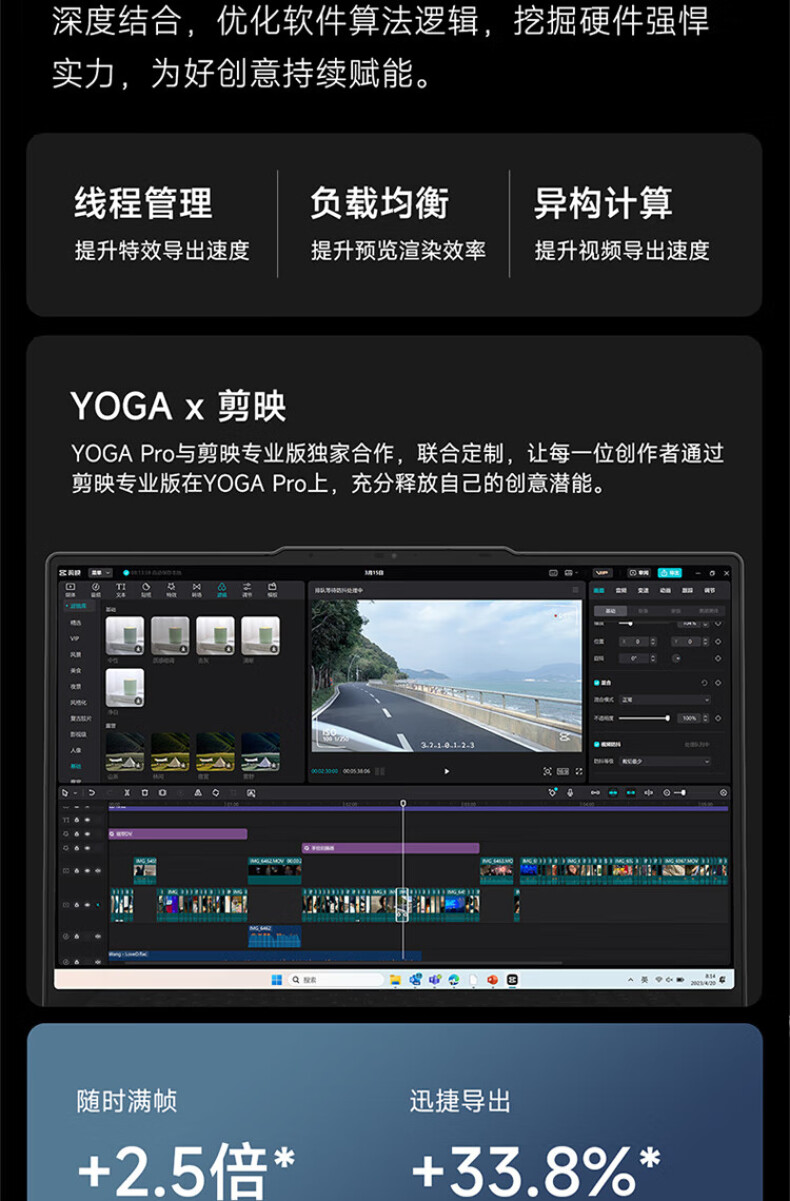This screenshot has height=1201, width=790.
Task: Click the undo arrow in timeline toolbar
Action: coord(91,792)
